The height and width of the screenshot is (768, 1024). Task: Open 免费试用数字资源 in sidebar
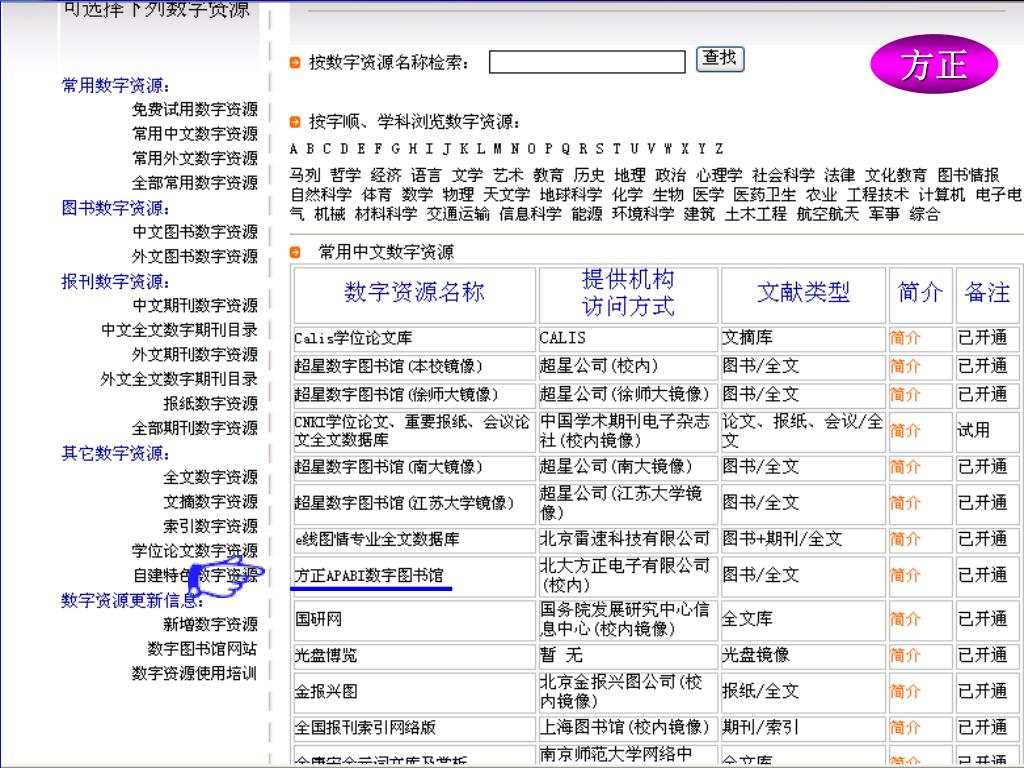(x=195, y=109)
